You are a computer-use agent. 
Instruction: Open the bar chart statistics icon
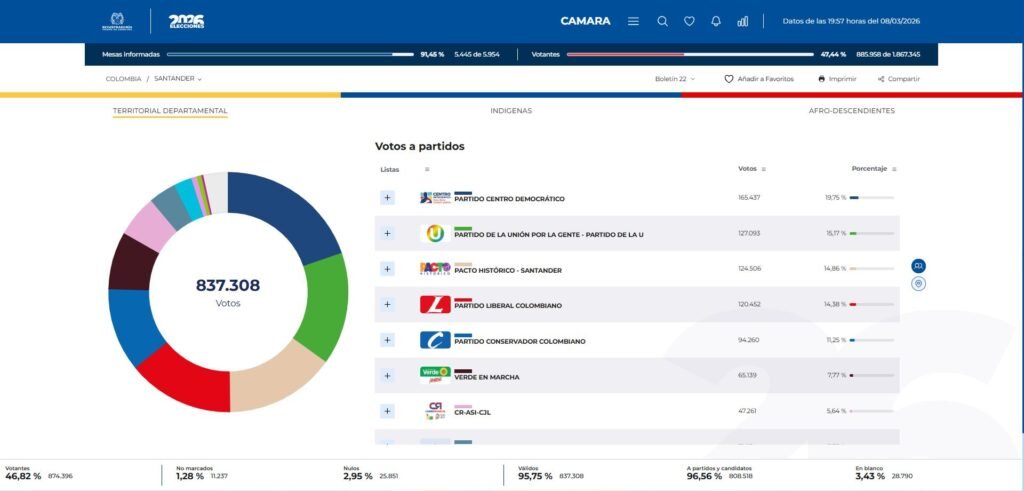pyautogui.click(x=743, y=21)
